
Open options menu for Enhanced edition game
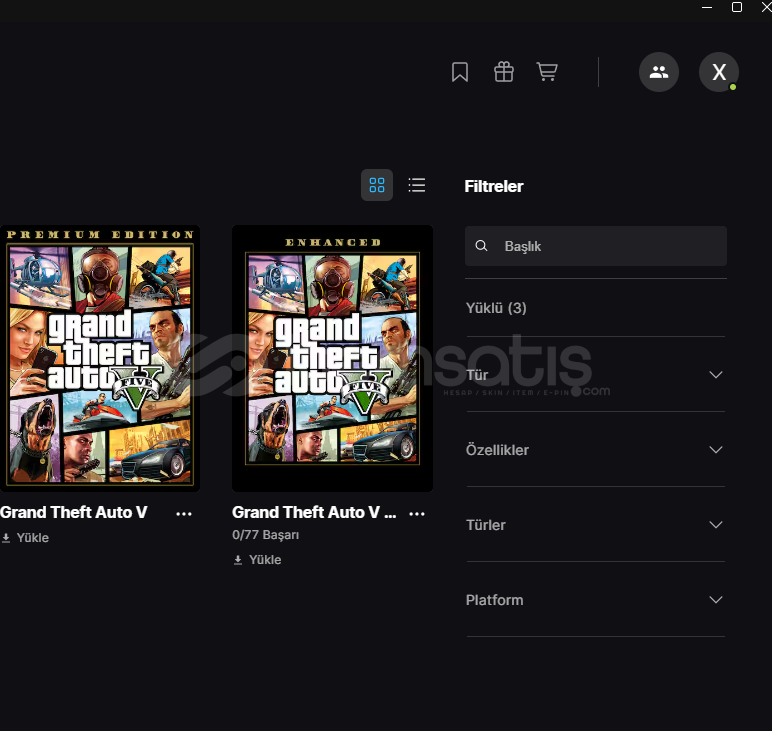[x=417, y=513]
